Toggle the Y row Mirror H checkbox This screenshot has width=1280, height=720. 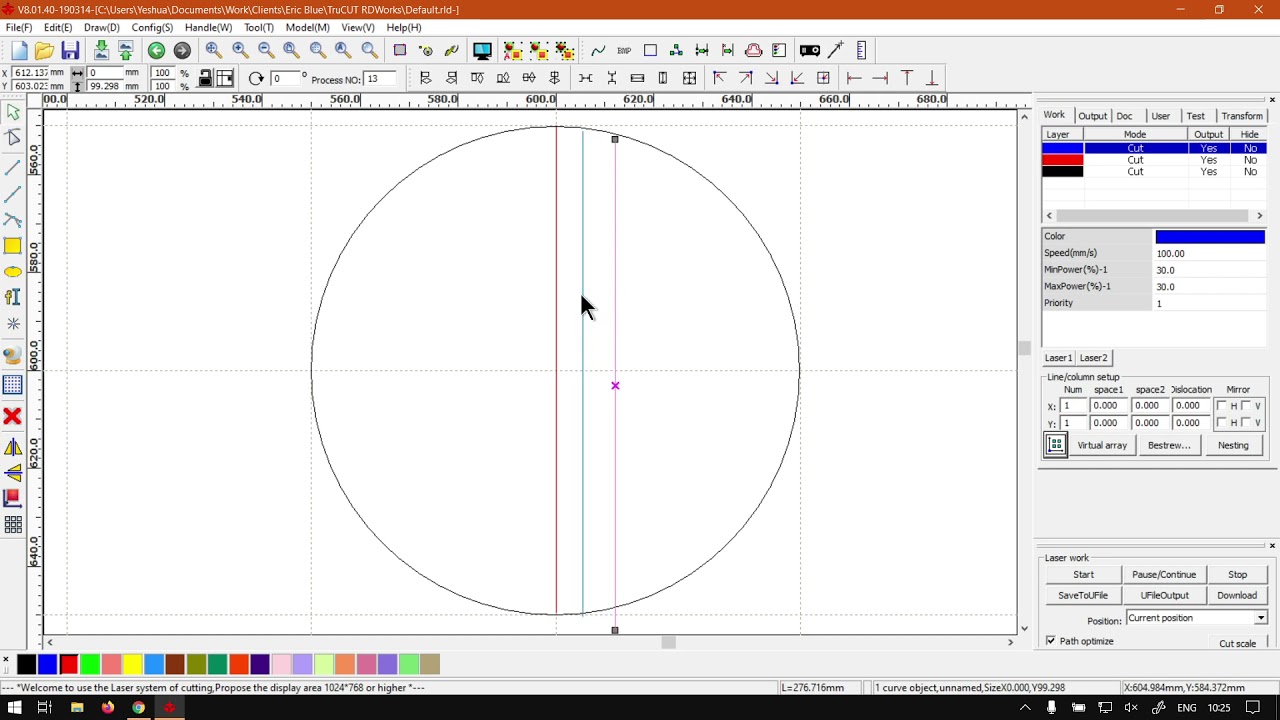(1222, 423)
